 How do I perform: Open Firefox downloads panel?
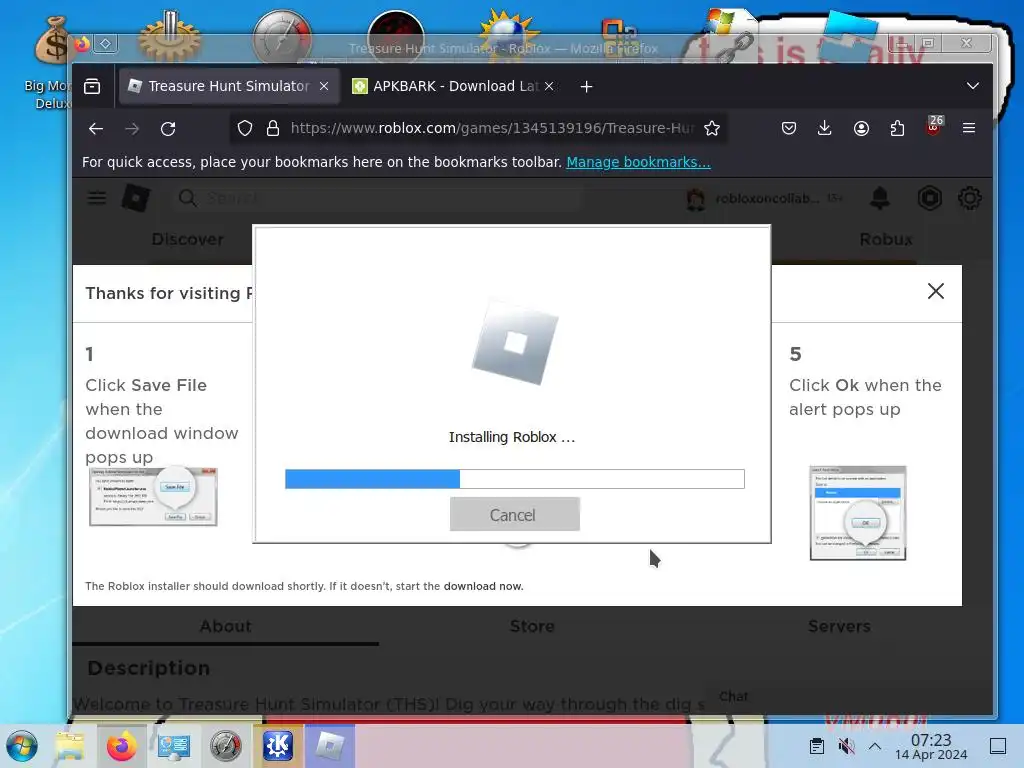pyautogui.click(x=825, y=129)
